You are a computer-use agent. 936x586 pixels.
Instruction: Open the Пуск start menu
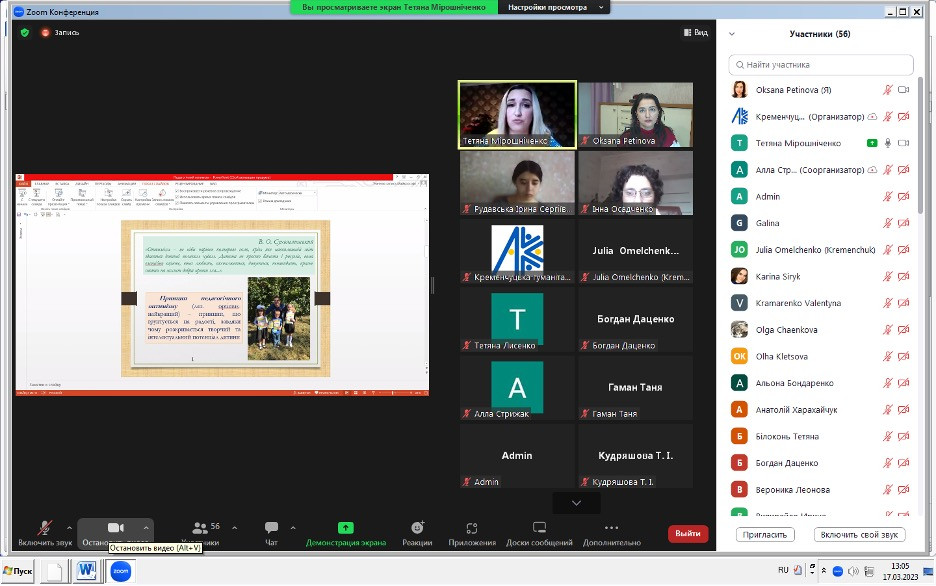[x=18, y=571]
